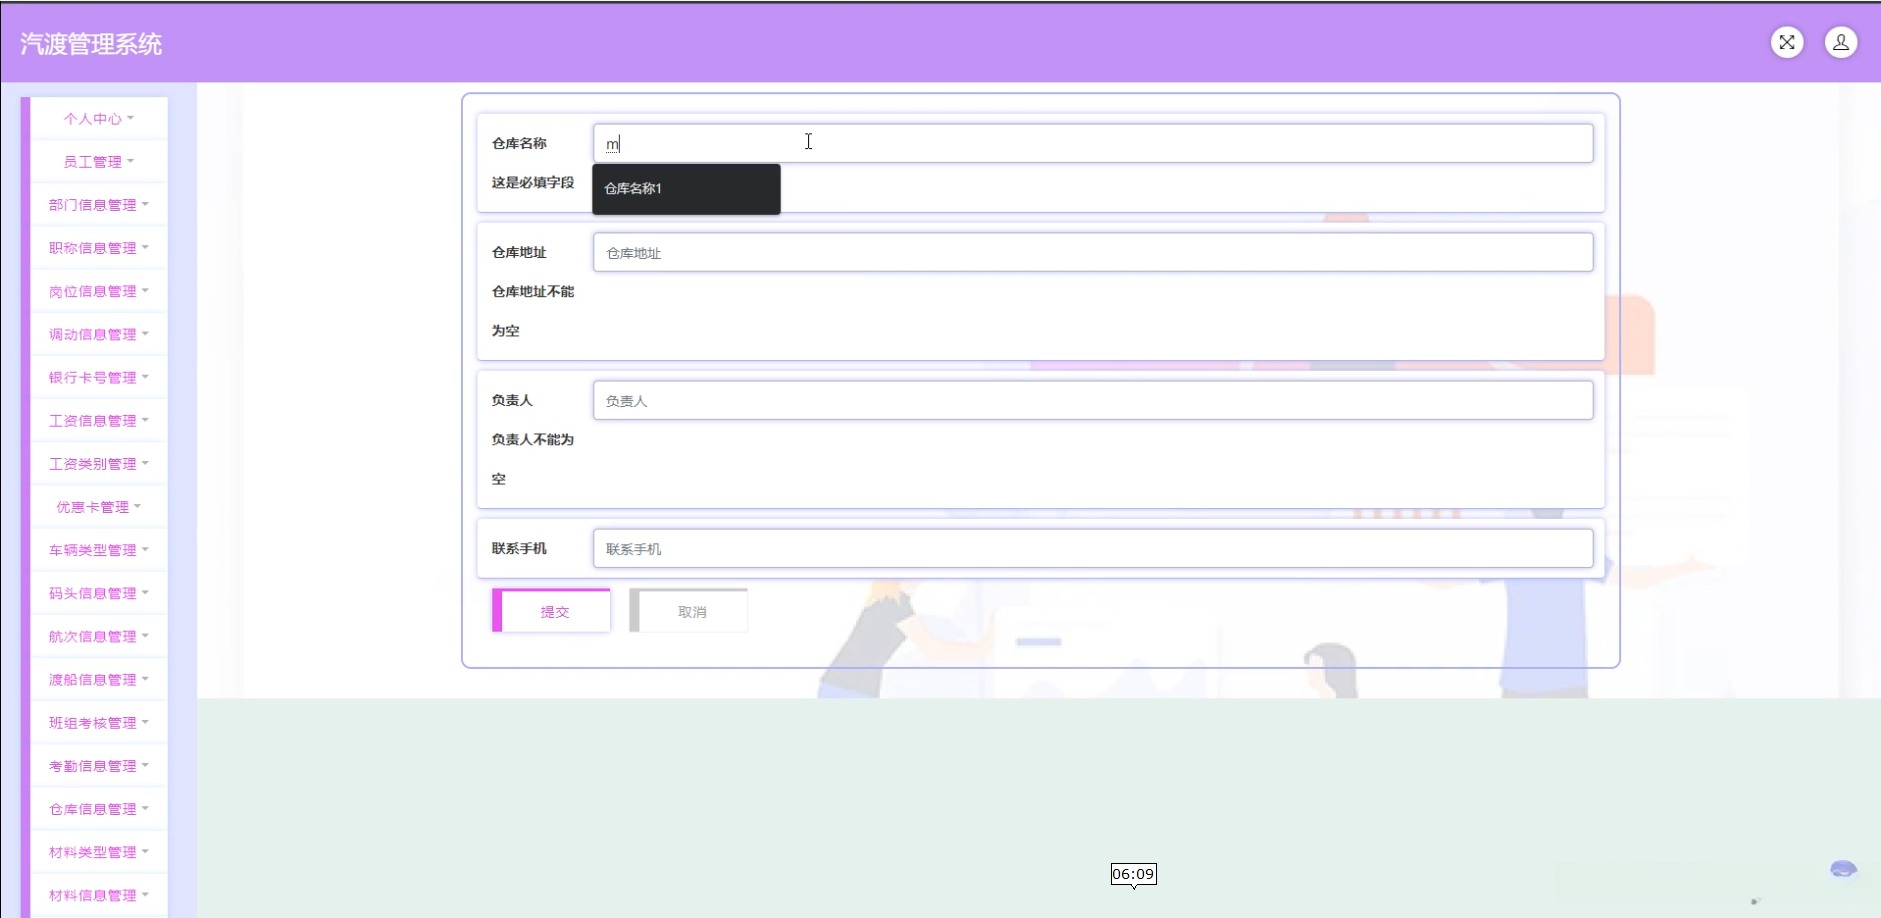Image resolution: width=1881 pixels, height=918 pixels.
Task: Expand the 部门信息管理 menu
Action: point(99,204)
